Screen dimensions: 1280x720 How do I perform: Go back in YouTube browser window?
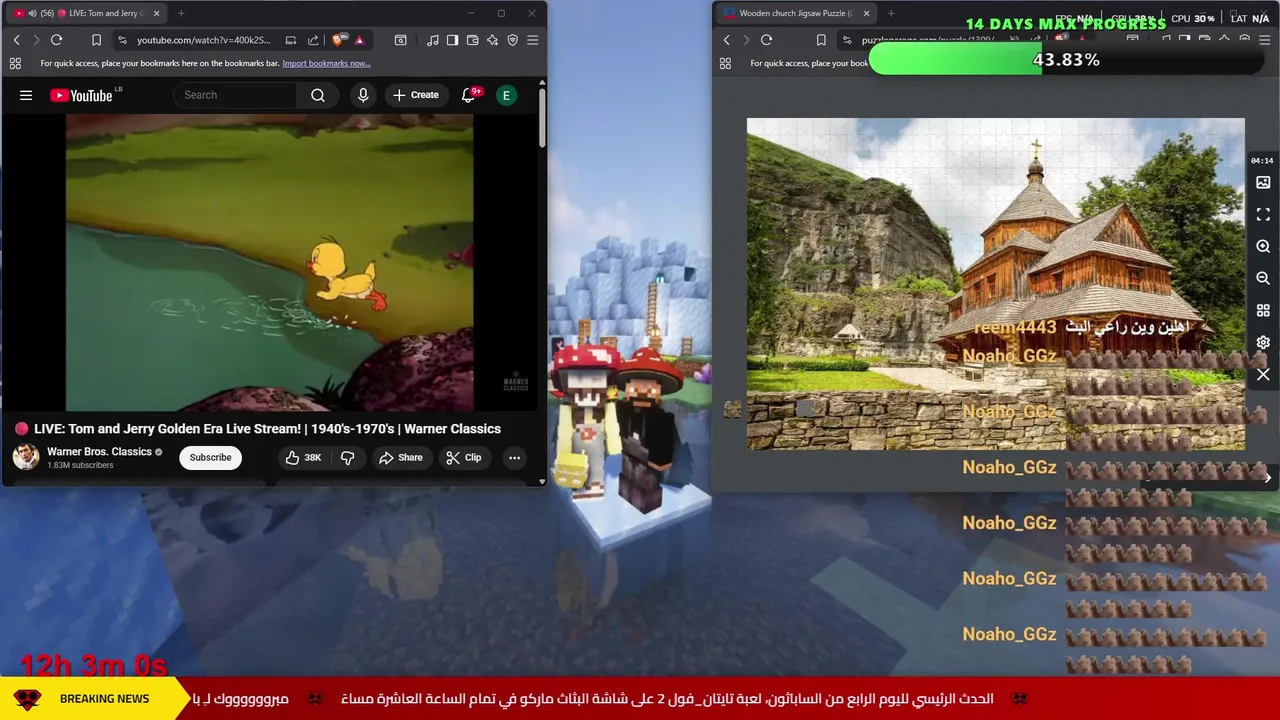(x=16, y=40)
